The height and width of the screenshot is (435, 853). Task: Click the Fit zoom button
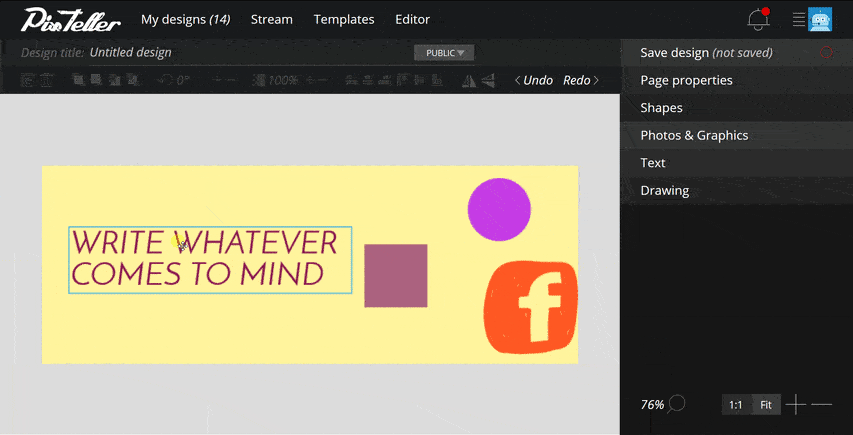(766, 405)
